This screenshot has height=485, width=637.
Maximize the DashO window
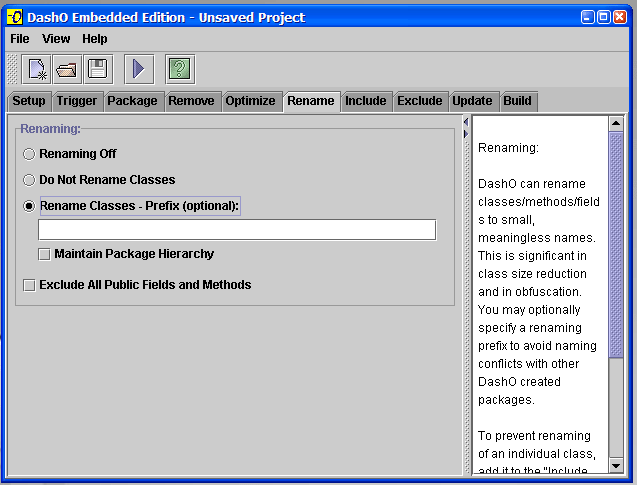tap(604, 17)
